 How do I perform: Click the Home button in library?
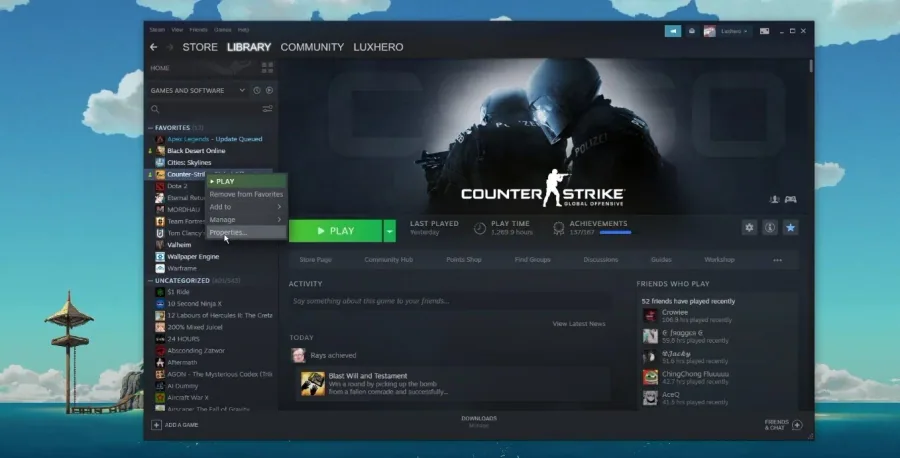point(160,68)
